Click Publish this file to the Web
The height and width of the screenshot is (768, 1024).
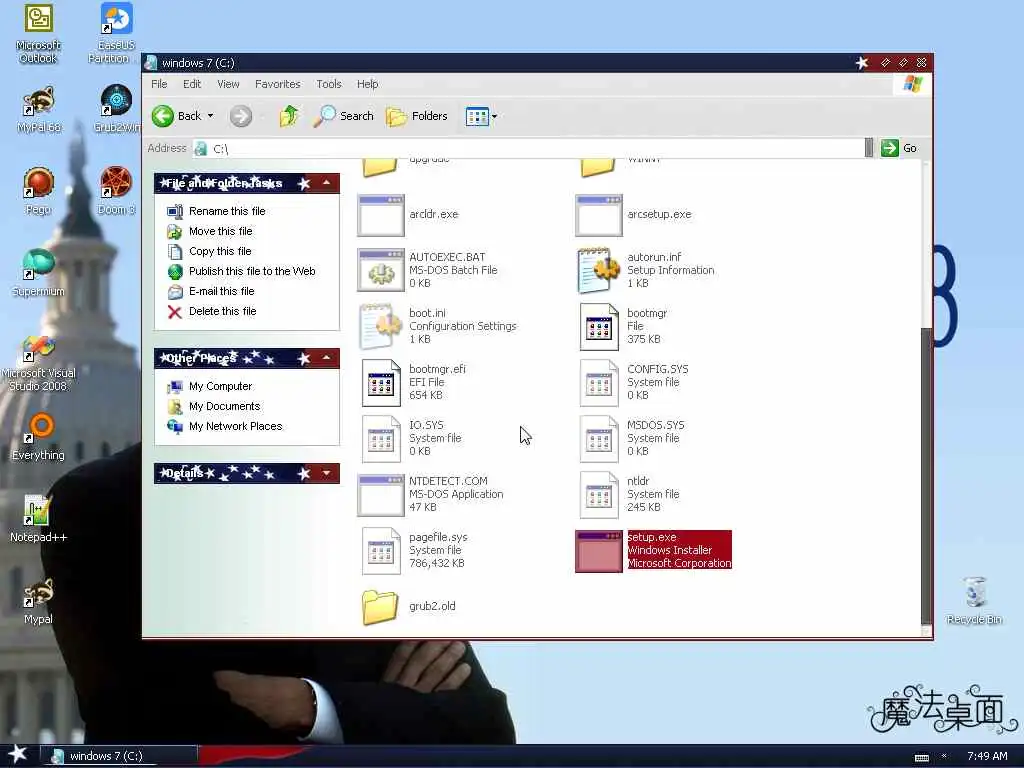pos(251,271)
